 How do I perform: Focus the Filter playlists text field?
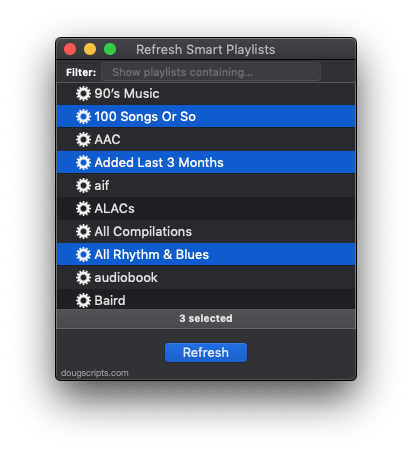211,72
